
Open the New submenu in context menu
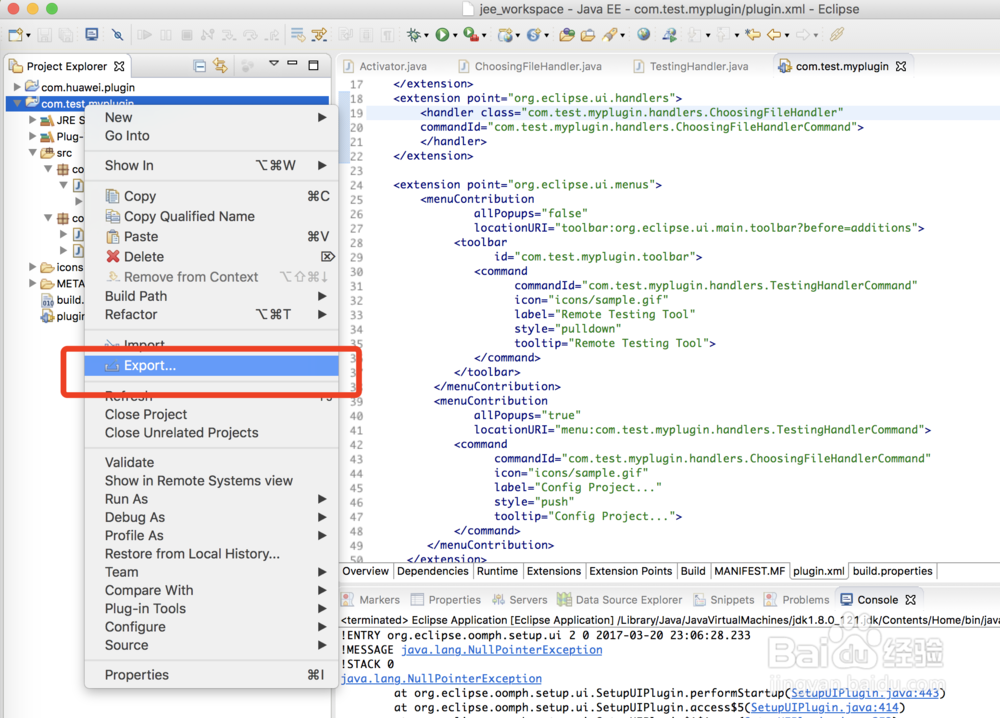click(x=211, y=117)
